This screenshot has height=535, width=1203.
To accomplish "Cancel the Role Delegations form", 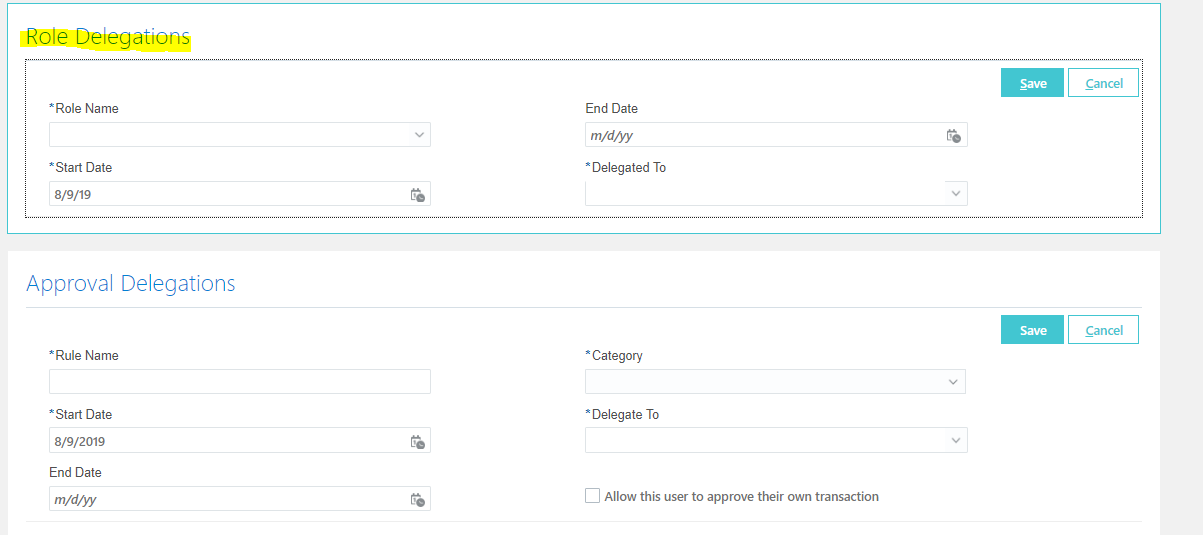I will point(1103,83).
